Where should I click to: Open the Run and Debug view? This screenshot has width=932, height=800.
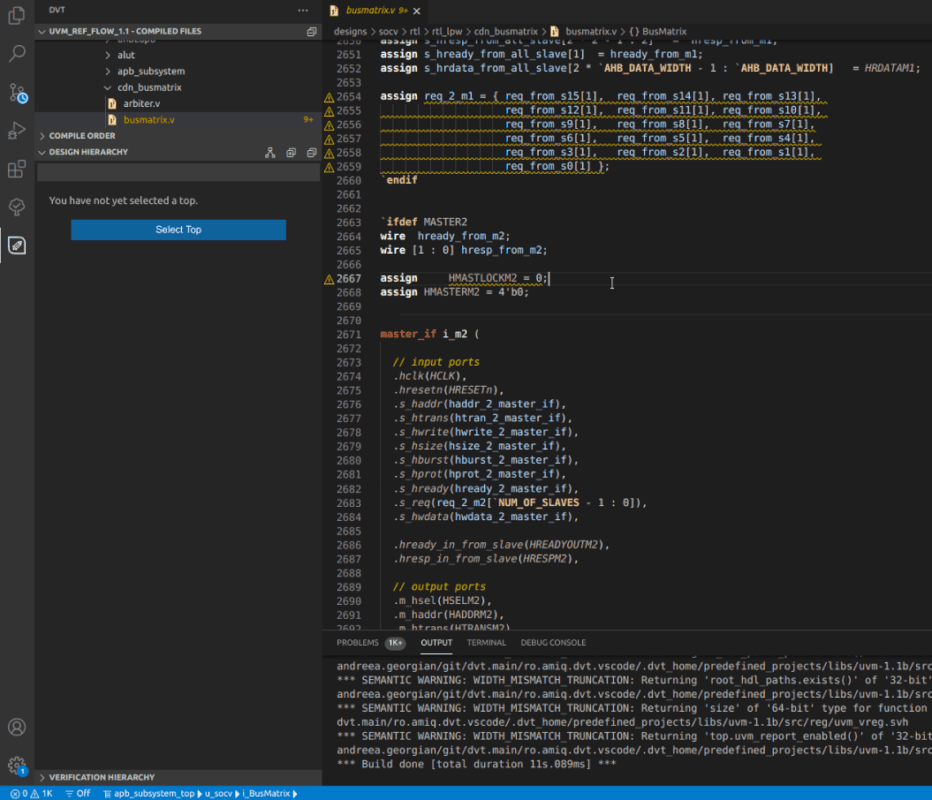tap(15, 131)
